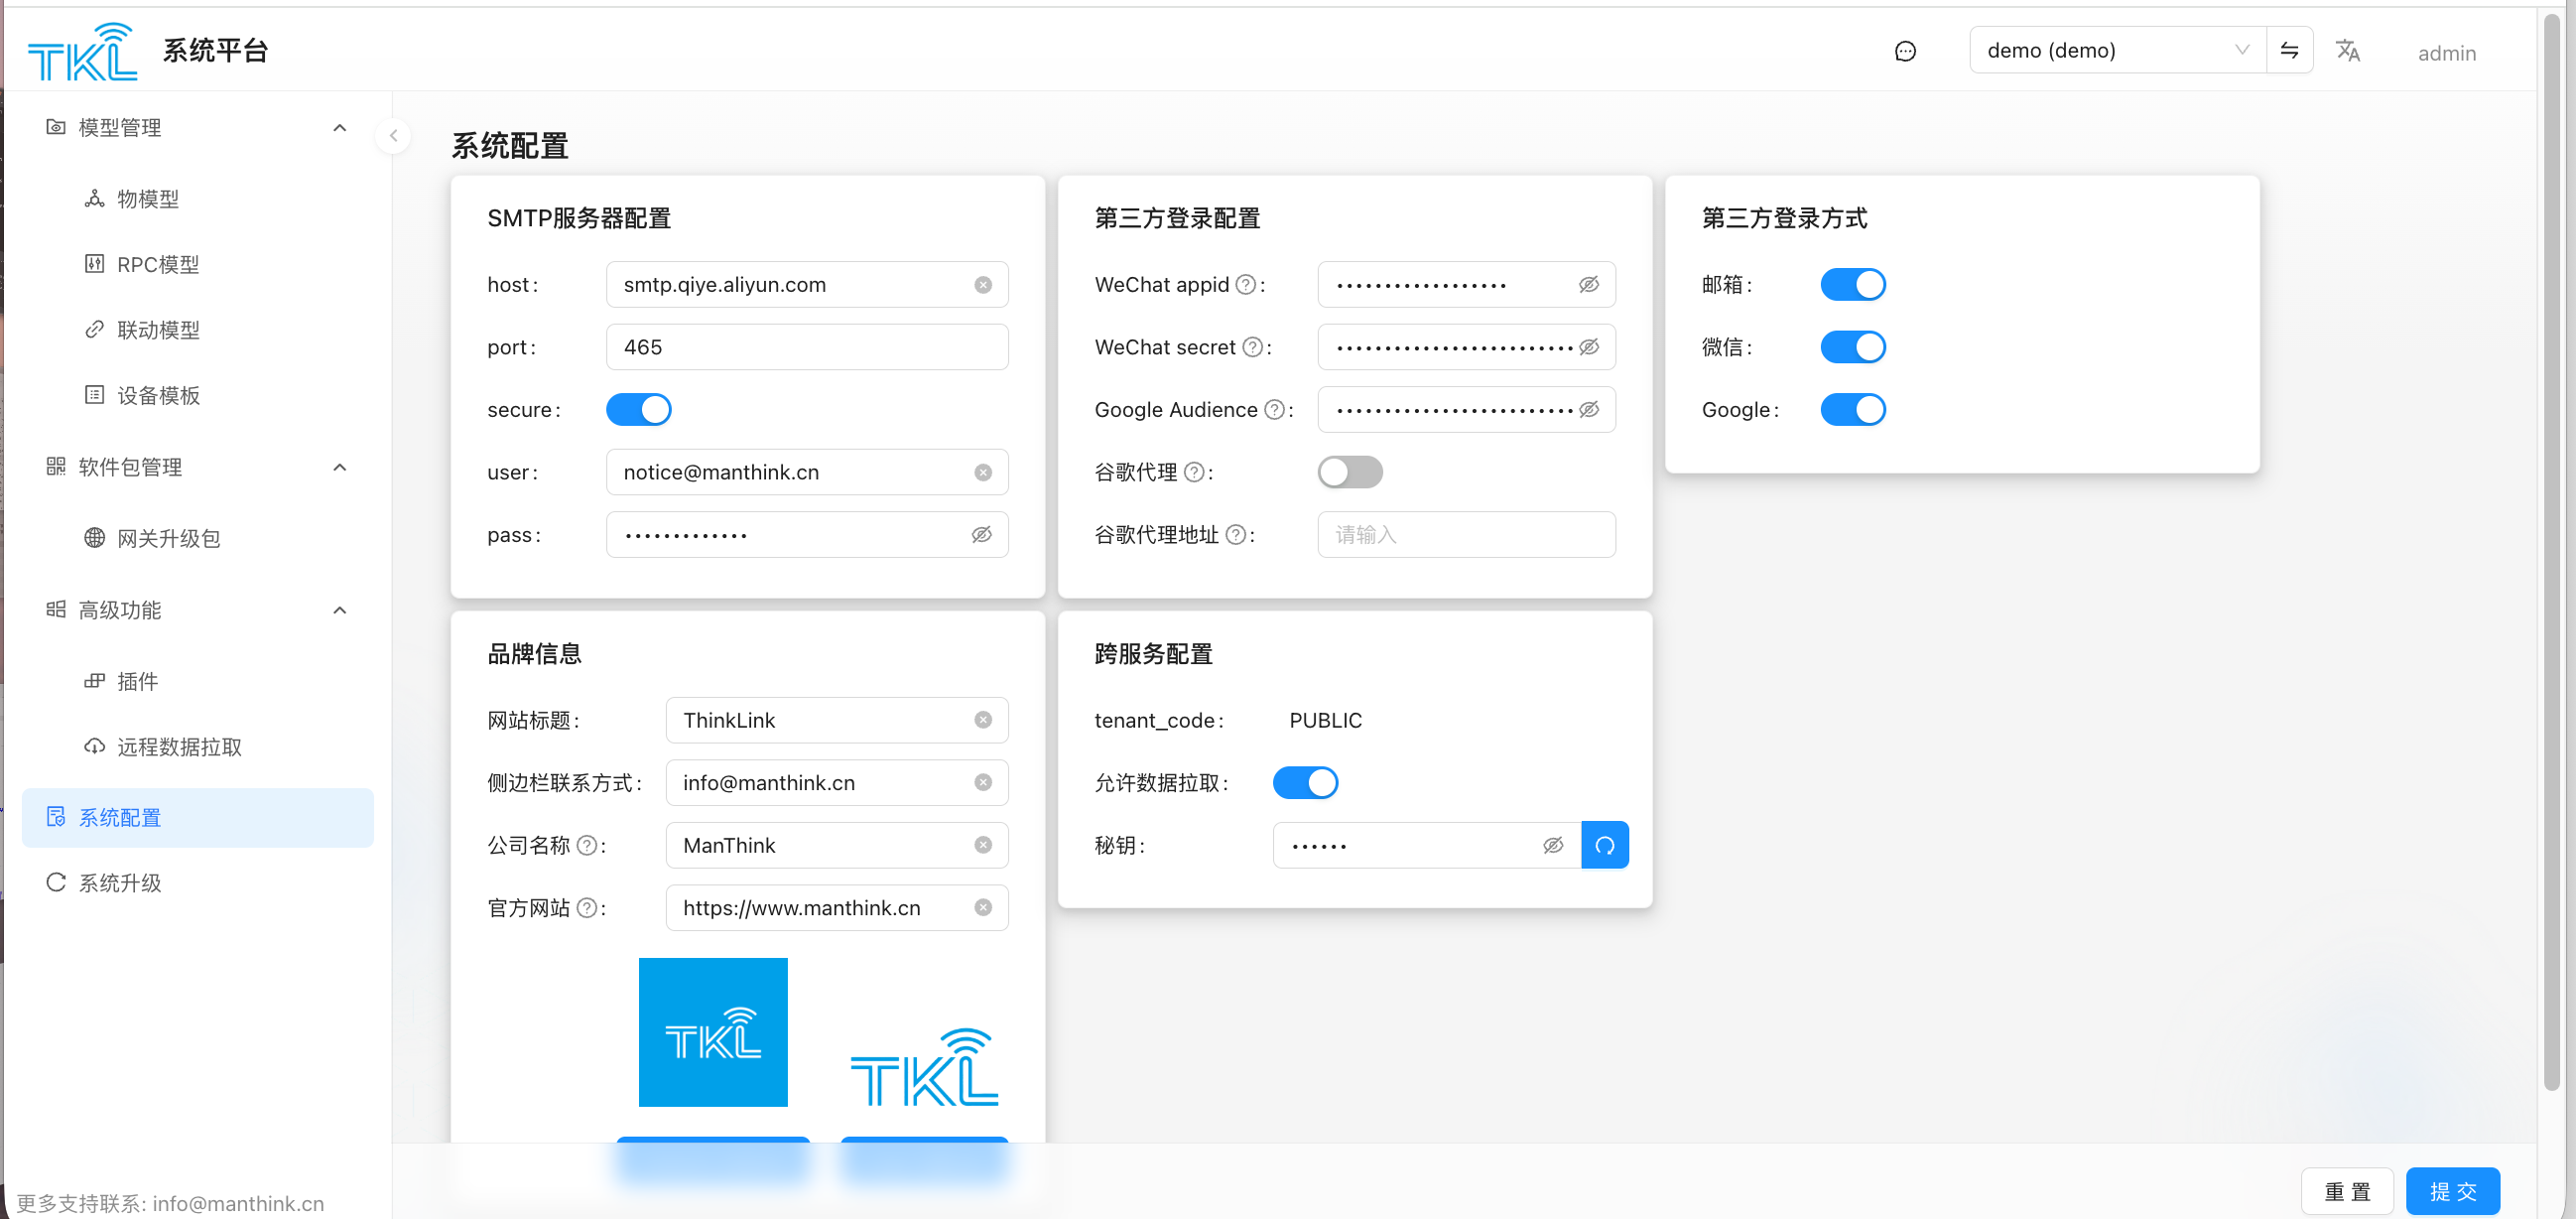Click the 秘钥 input field
The image size is (2576, 1219).
[1427, 845]
